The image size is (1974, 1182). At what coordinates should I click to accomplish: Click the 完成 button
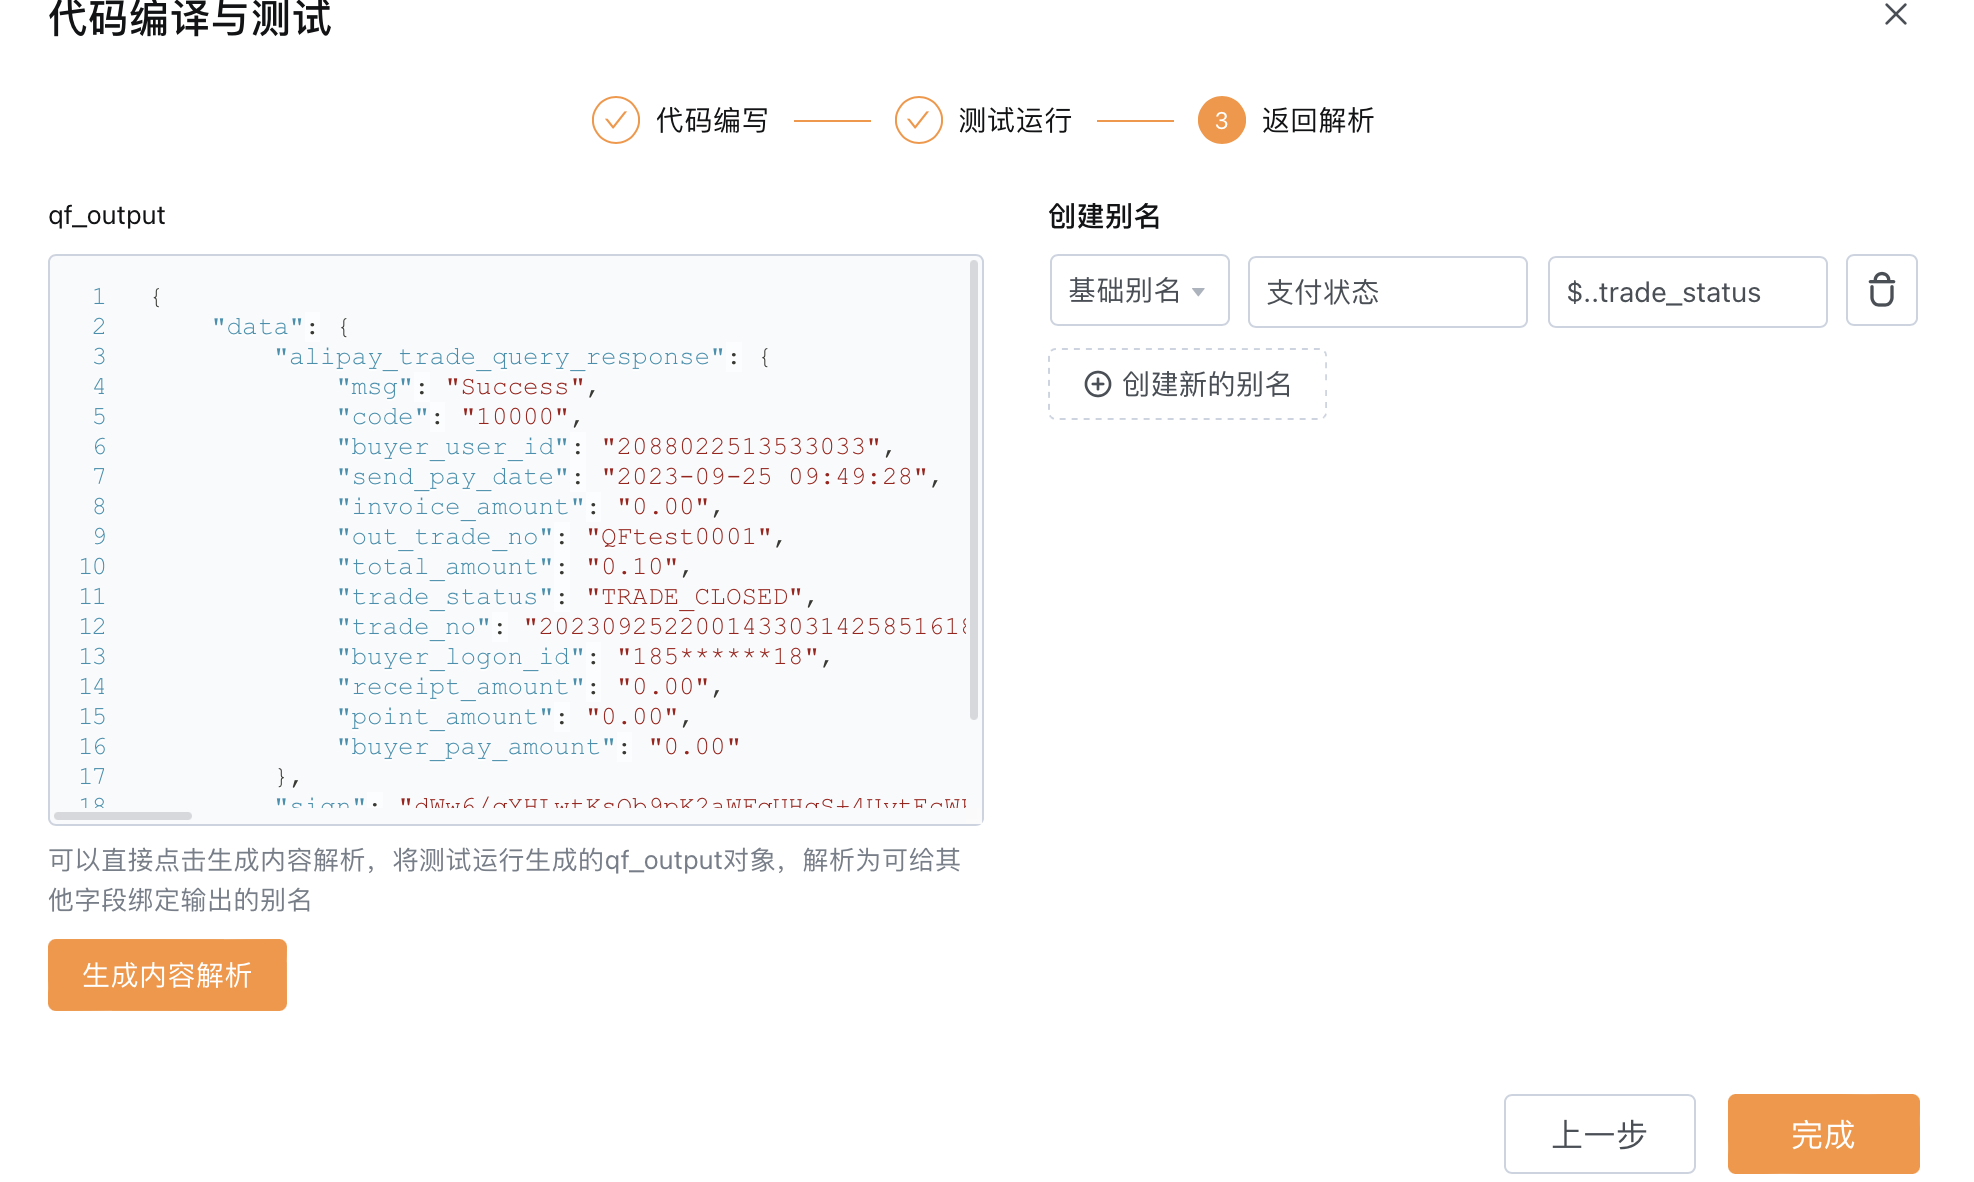tap(1823, 1134)
